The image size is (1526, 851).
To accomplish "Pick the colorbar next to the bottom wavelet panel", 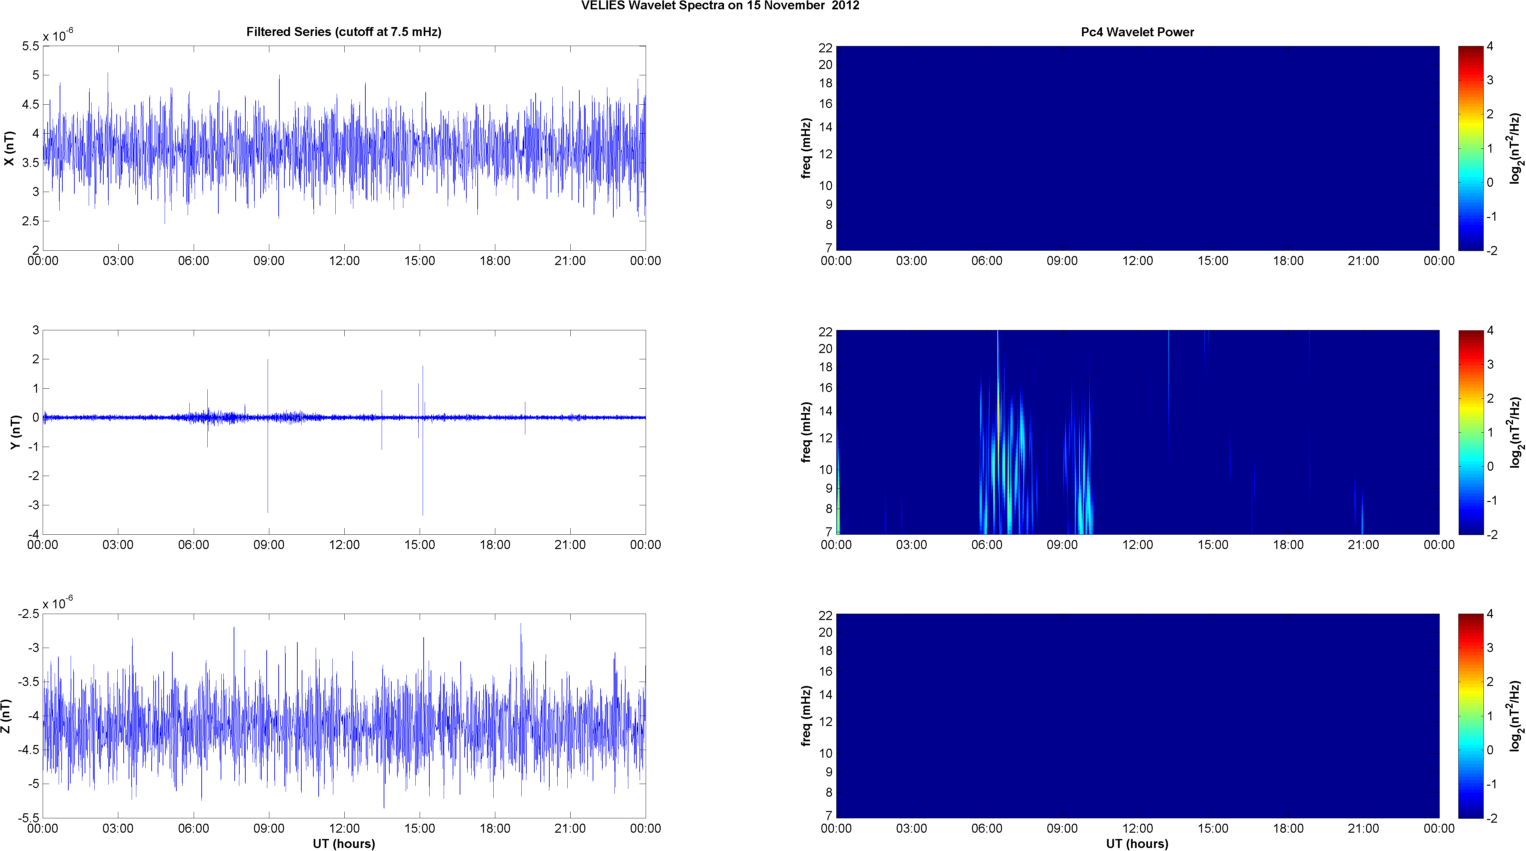I will (x=1470, y=716).
